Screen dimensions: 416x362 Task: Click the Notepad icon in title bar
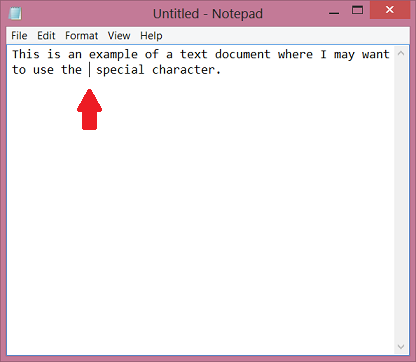tap(15, 13)
